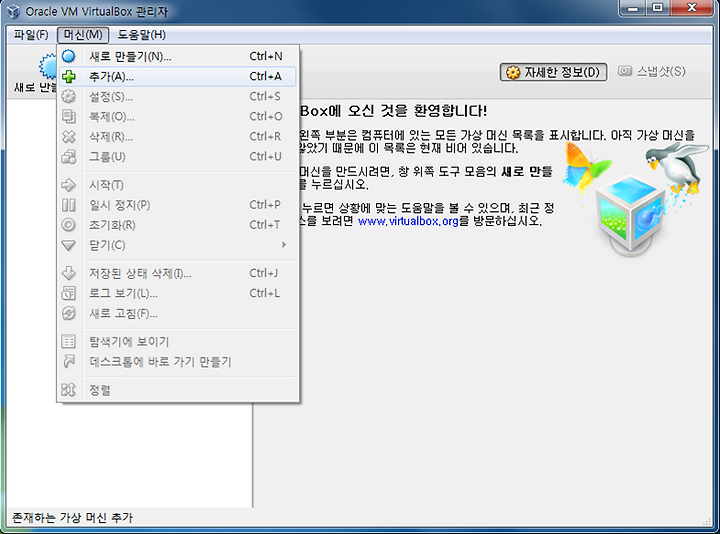Select 그룹(U) menu entry
The image size is (720, 534).
click(177, 157)
